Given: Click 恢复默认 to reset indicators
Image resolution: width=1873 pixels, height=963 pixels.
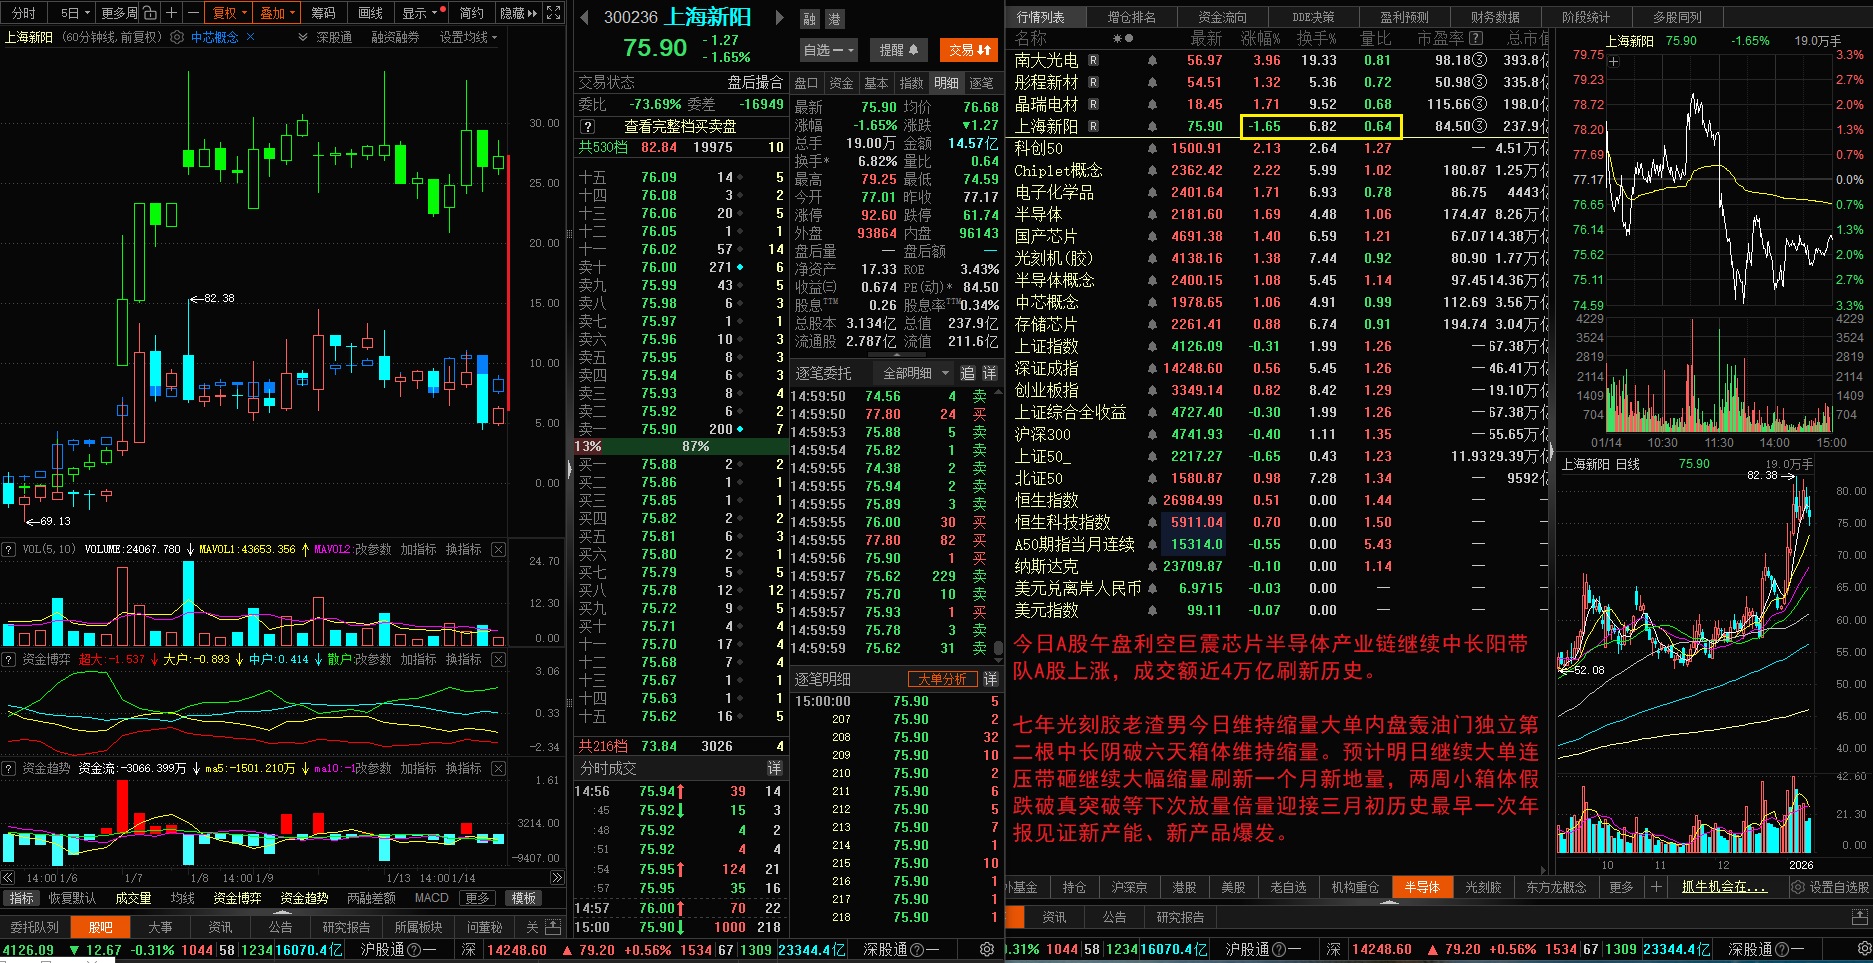Looking at the screenshot, I should (72, 898).
